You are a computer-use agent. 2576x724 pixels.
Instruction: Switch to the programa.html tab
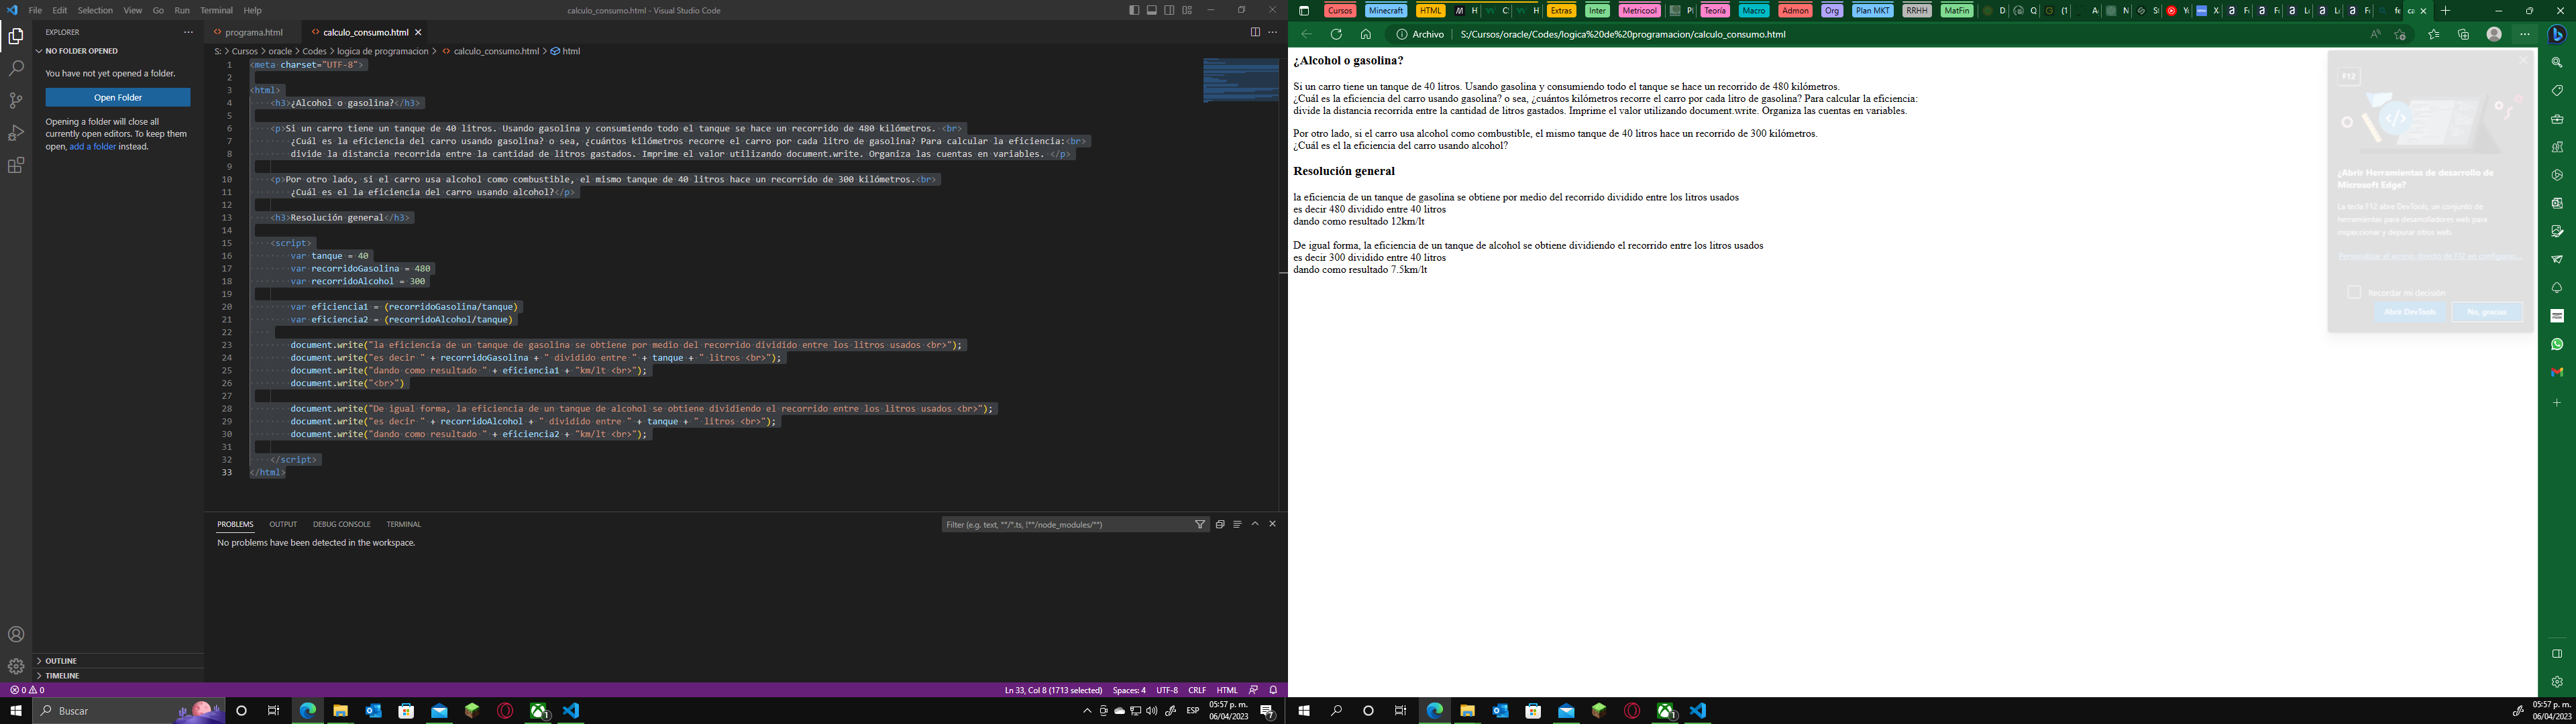point(253,32)
